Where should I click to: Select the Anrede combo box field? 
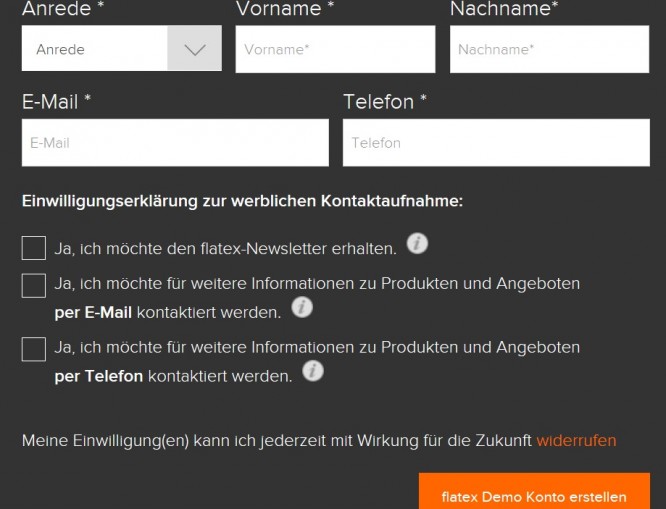tap(121, 49)
